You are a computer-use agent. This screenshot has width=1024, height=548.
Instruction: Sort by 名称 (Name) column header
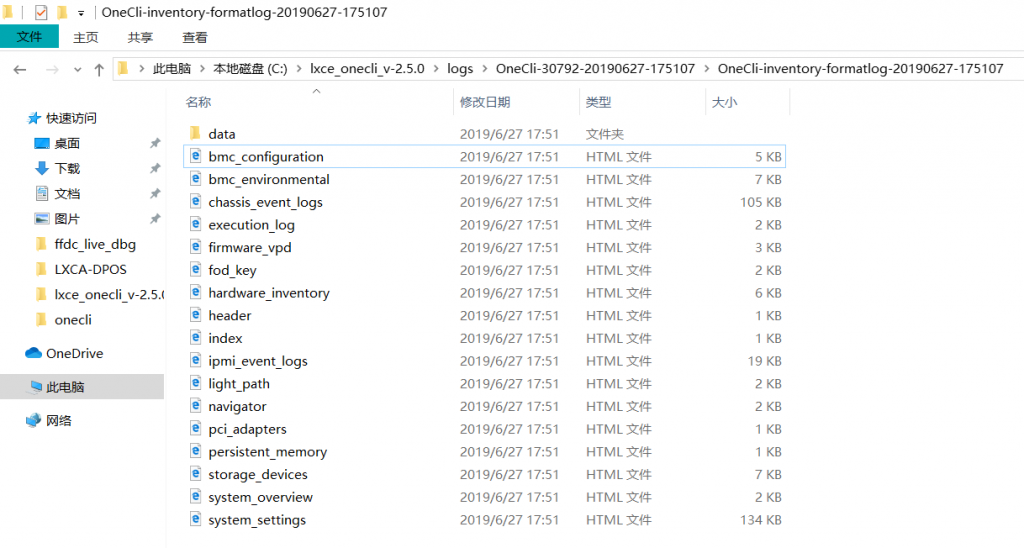(199, 102)
